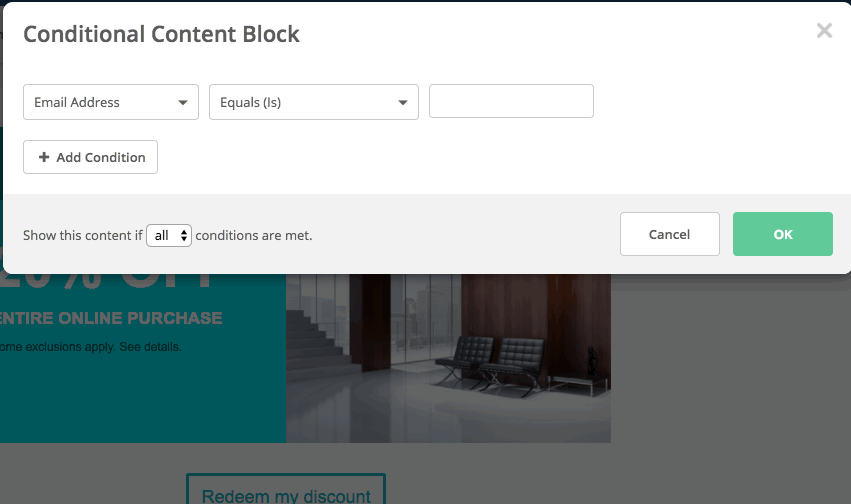The width and height of the screenshot is (851, 504).
Task: Open the Equals (Is) operator dropdown
Action: click(313, 102)
